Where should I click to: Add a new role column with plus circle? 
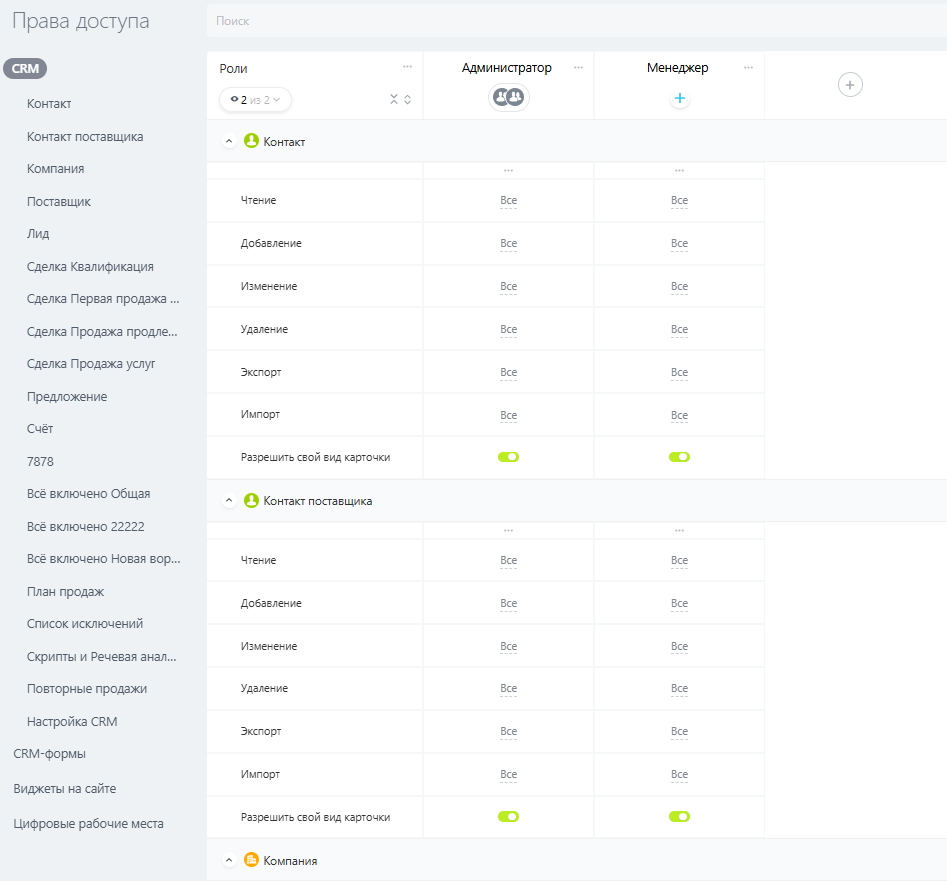click(850, 85)
